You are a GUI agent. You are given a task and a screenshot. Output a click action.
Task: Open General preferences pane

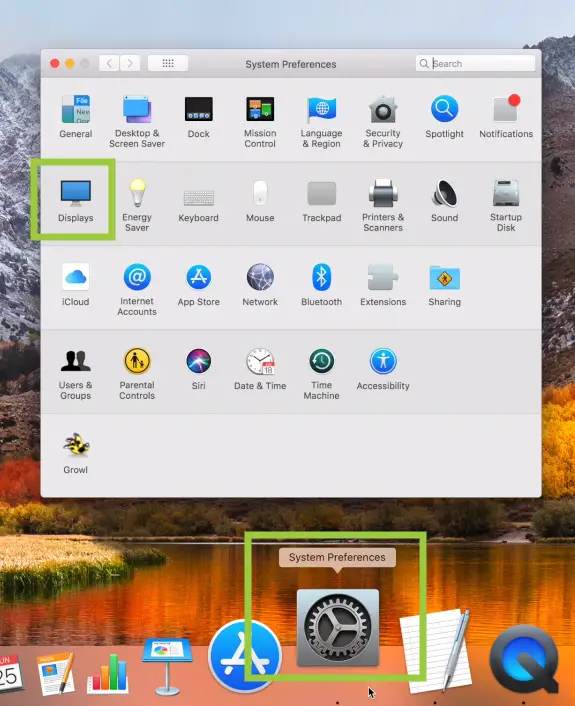pyautogui.click(x=76, y=117)
